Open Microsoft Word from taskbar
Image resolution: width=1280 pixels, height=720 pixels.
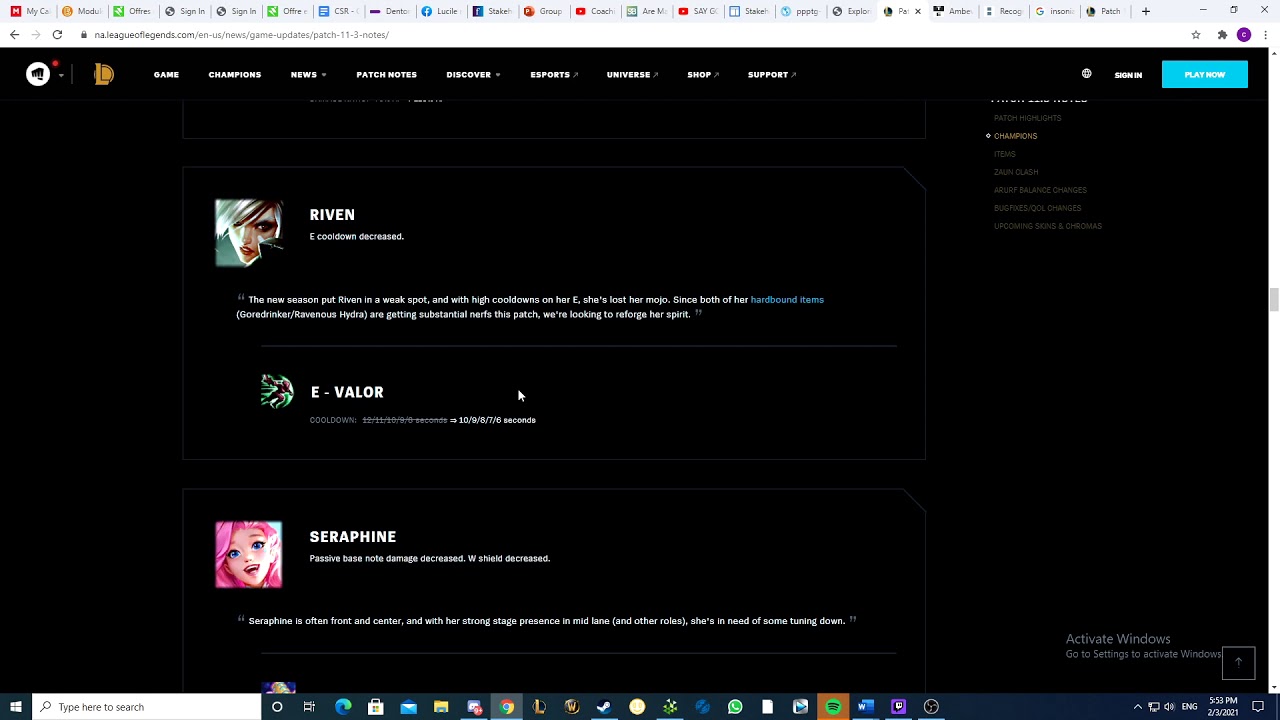point(866,707)
